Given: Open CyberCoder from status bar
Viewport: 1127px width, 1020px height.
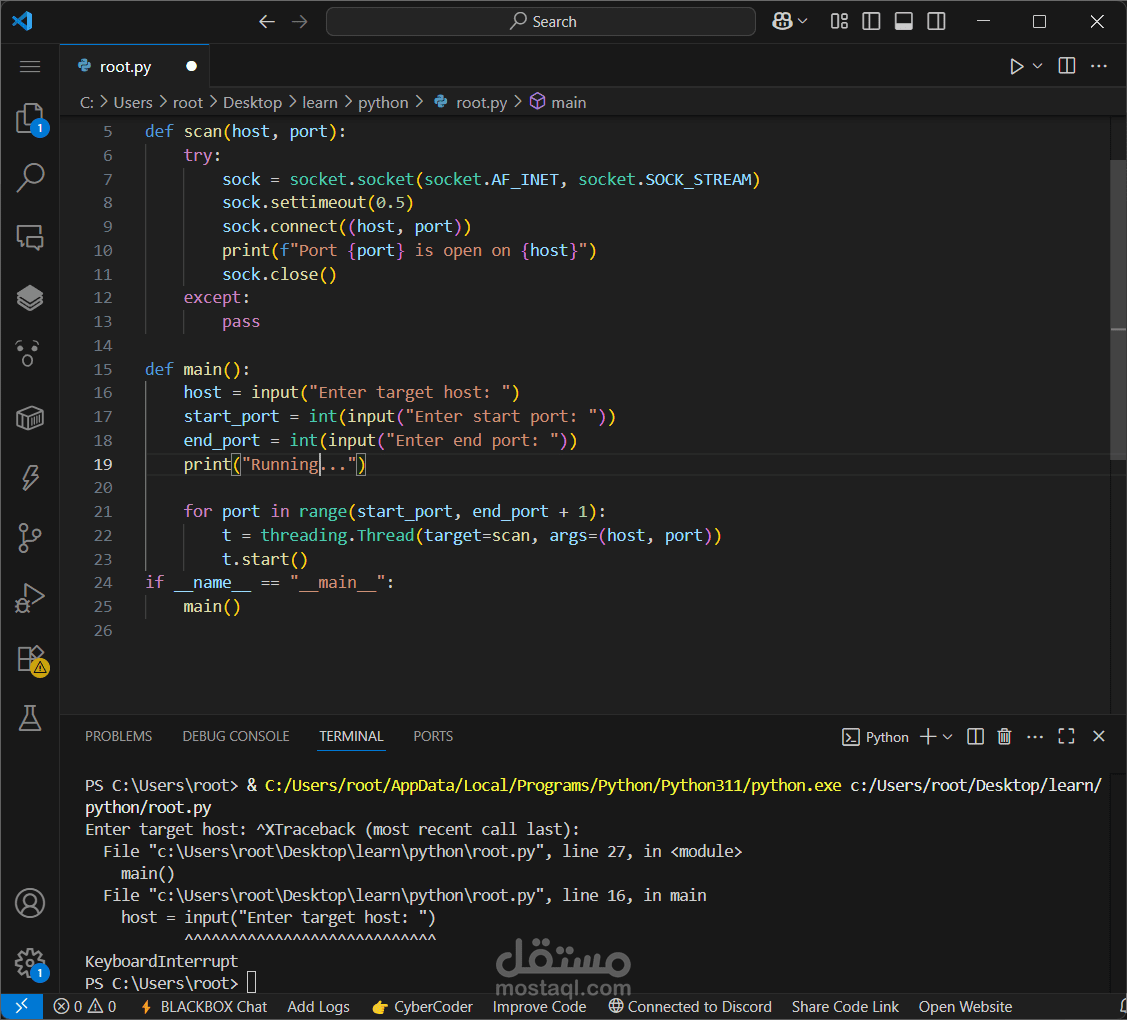Looking at the screenshot, I should [423, 1006].
